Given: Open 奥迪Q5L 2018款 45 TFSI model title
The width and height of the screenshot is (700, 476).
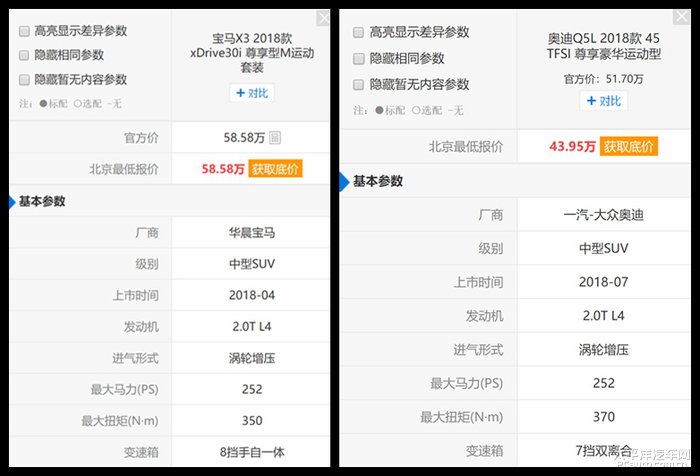Looking at the screenshot, I should tap(604, 46).
